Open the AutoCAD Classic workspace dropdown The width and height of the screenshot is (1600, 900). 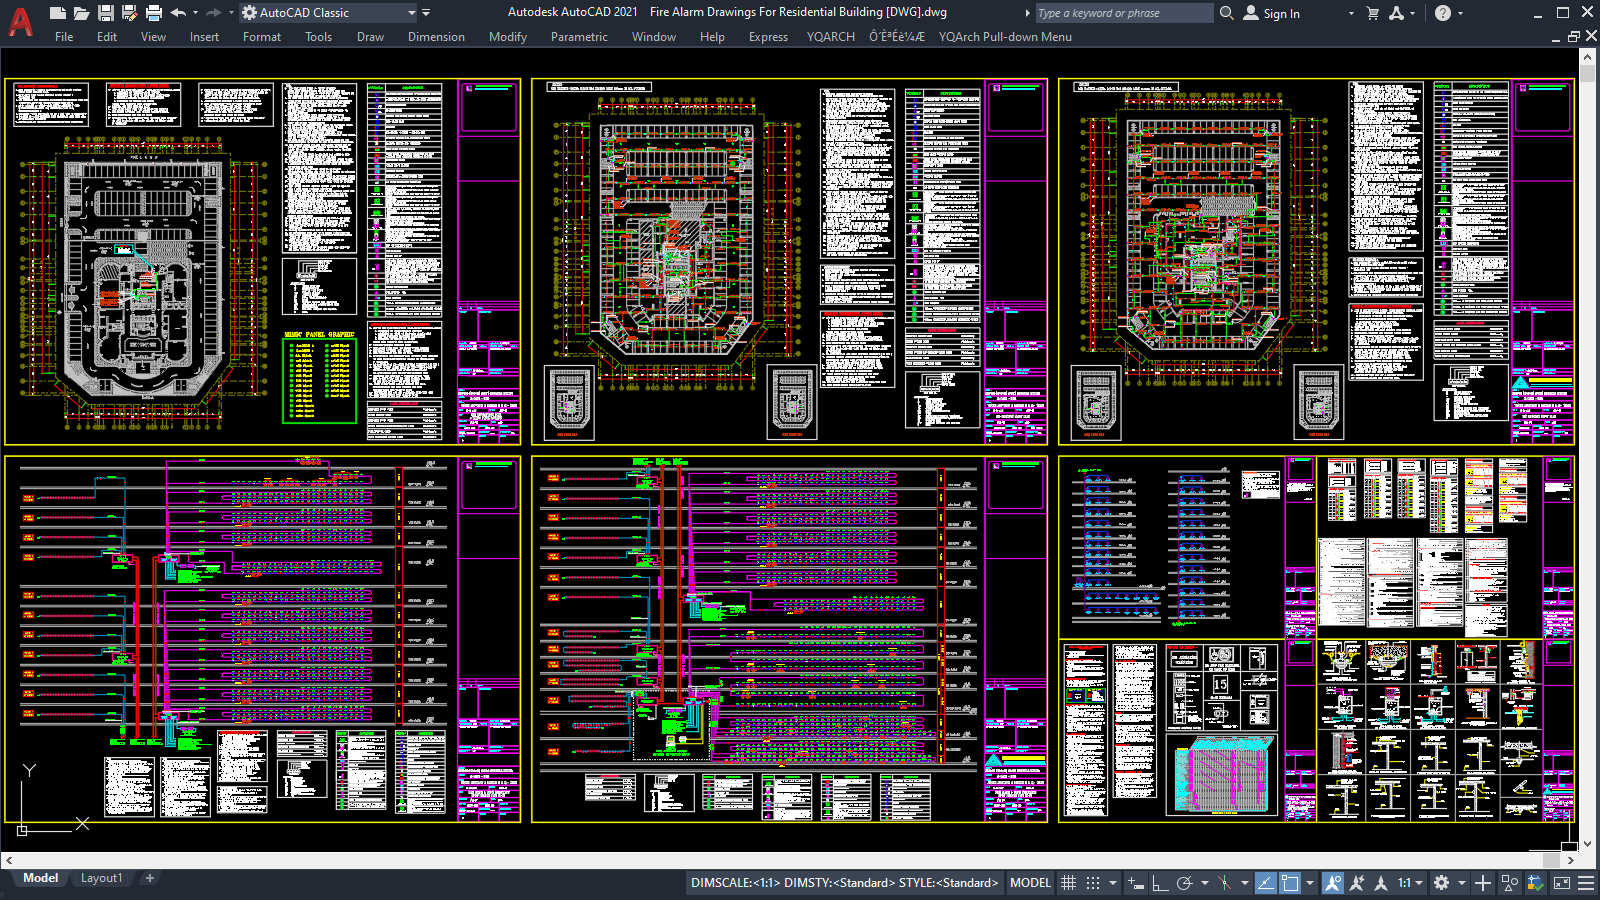330,13
